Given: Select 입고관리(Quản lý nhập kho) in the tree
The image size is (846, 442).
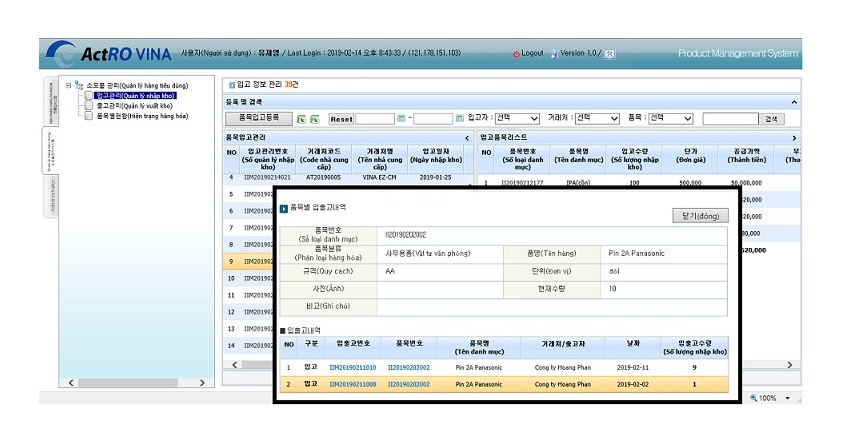Looking at the screenshot, I should coord(135,96).
